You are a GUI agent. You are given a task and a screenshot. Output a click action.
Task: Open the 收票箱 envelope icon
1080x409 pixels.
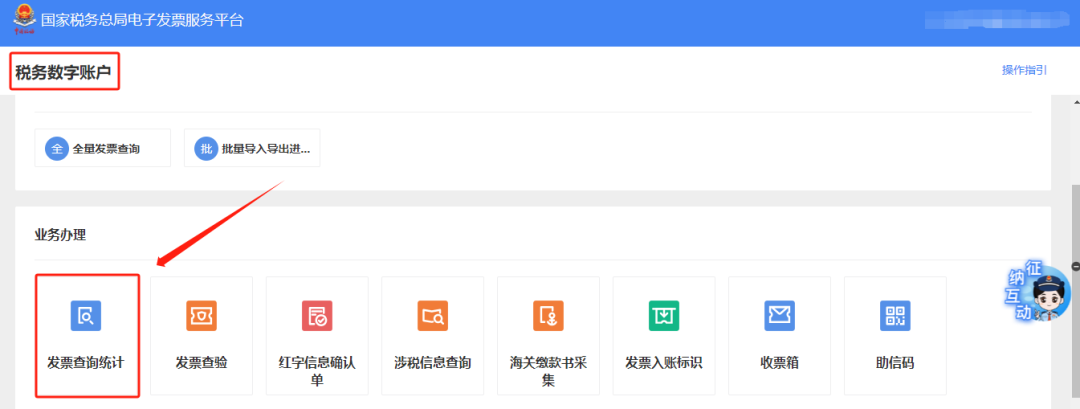click(779, 316)
